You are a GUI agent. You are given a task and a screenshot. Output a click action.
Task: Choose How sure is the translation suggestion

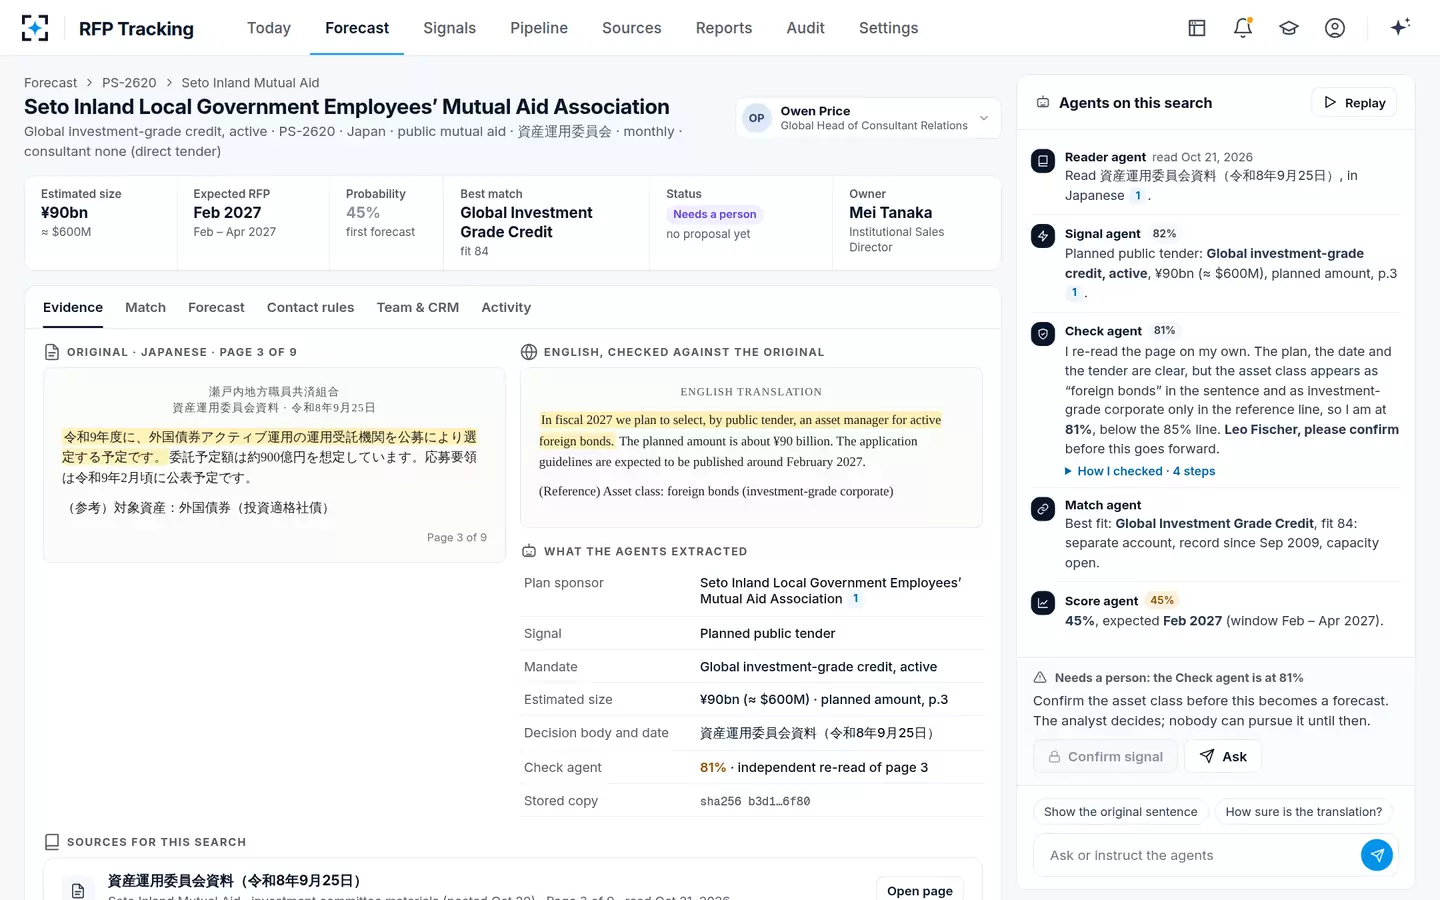(x=1304, y=812)
